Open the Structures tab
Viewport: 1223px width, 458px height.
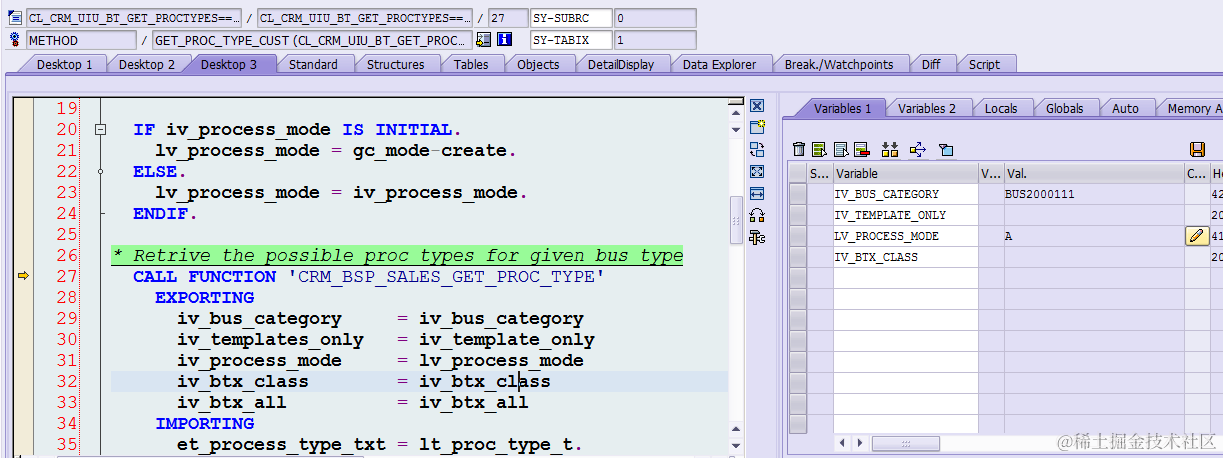[395, 64]
